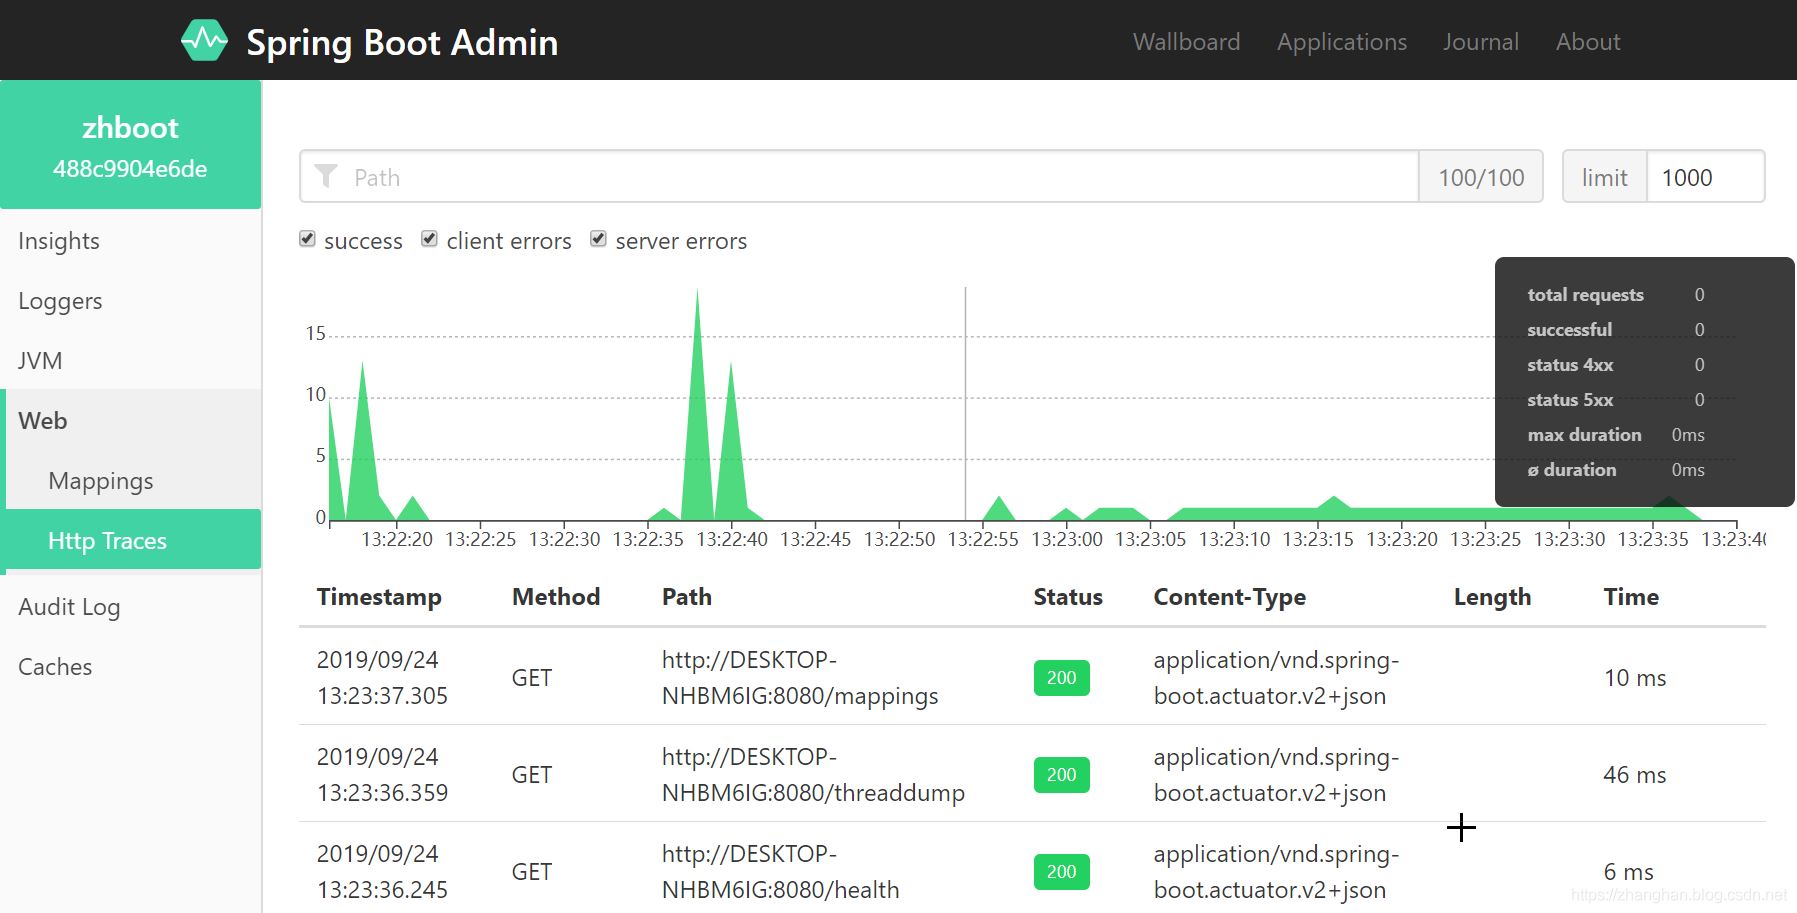Click the 200 status badge for threaddump request
The height and width of the screenshot is (913, 1797).
pos(1060,774)
